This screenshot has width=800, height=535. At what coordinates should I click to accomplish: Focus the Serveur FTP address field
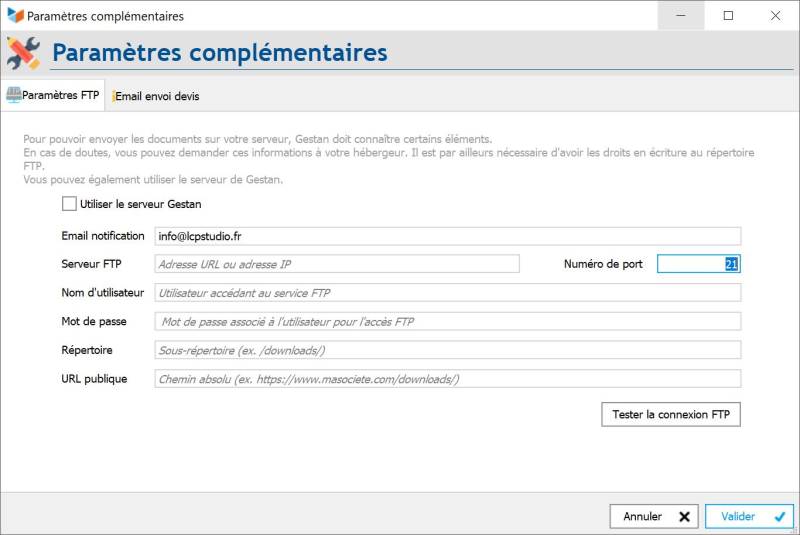337,264
